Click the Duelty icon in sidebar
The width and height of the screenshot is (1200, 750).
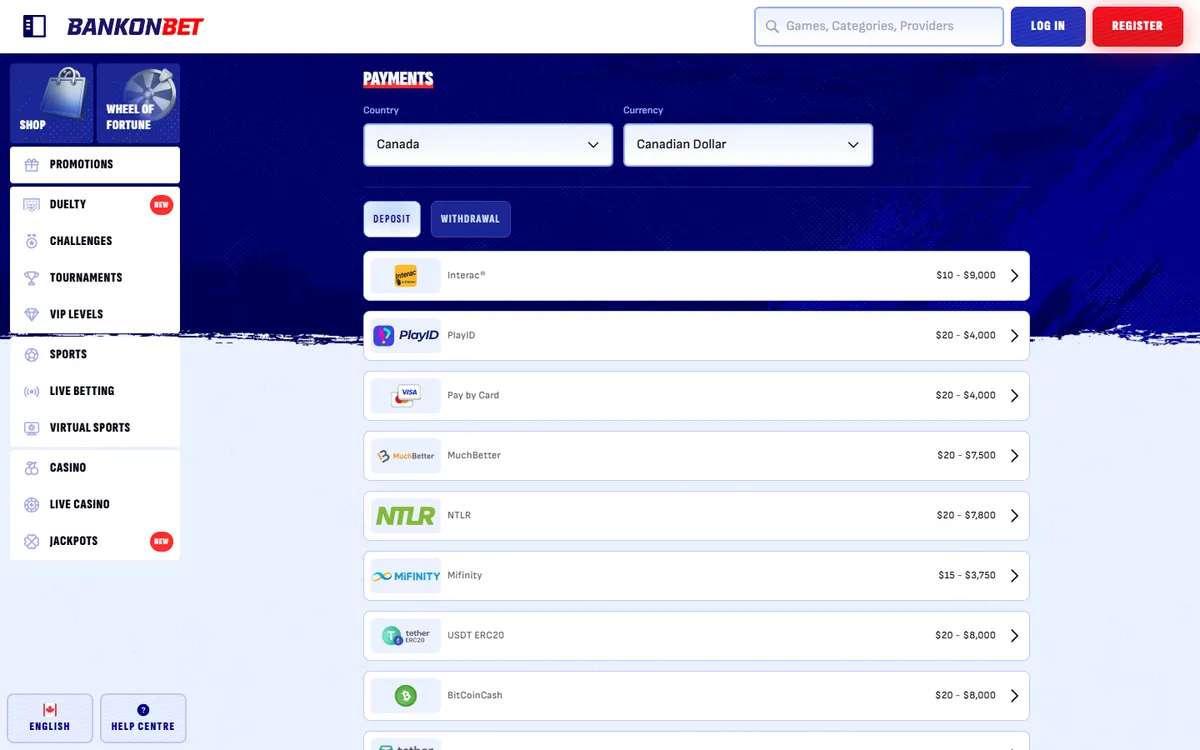(x=31, y=205)
